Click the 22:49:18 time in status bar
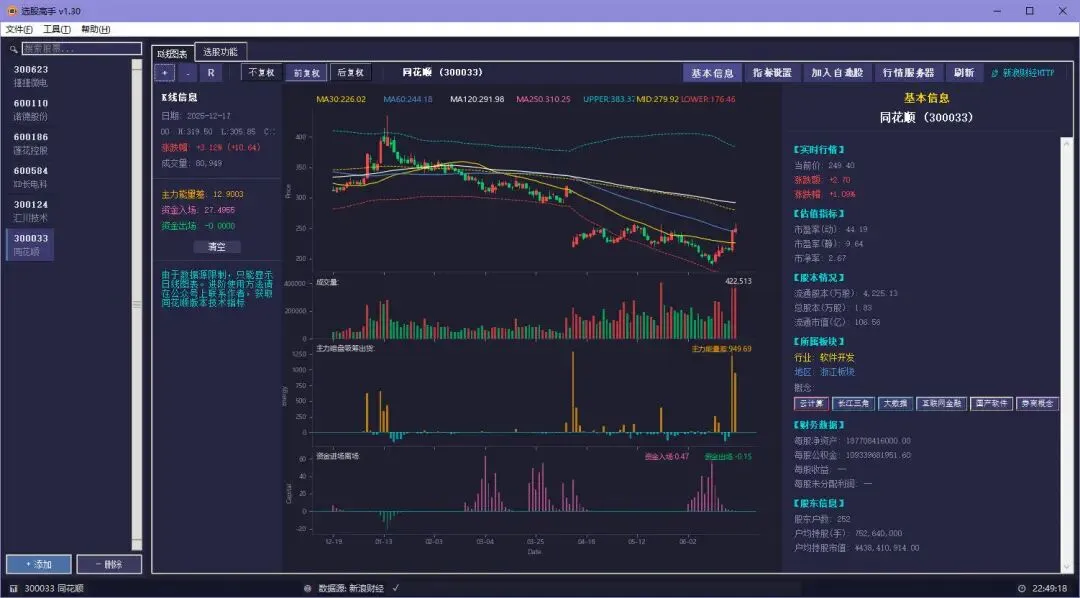The image size is (1080, 598). point(1050,588)
